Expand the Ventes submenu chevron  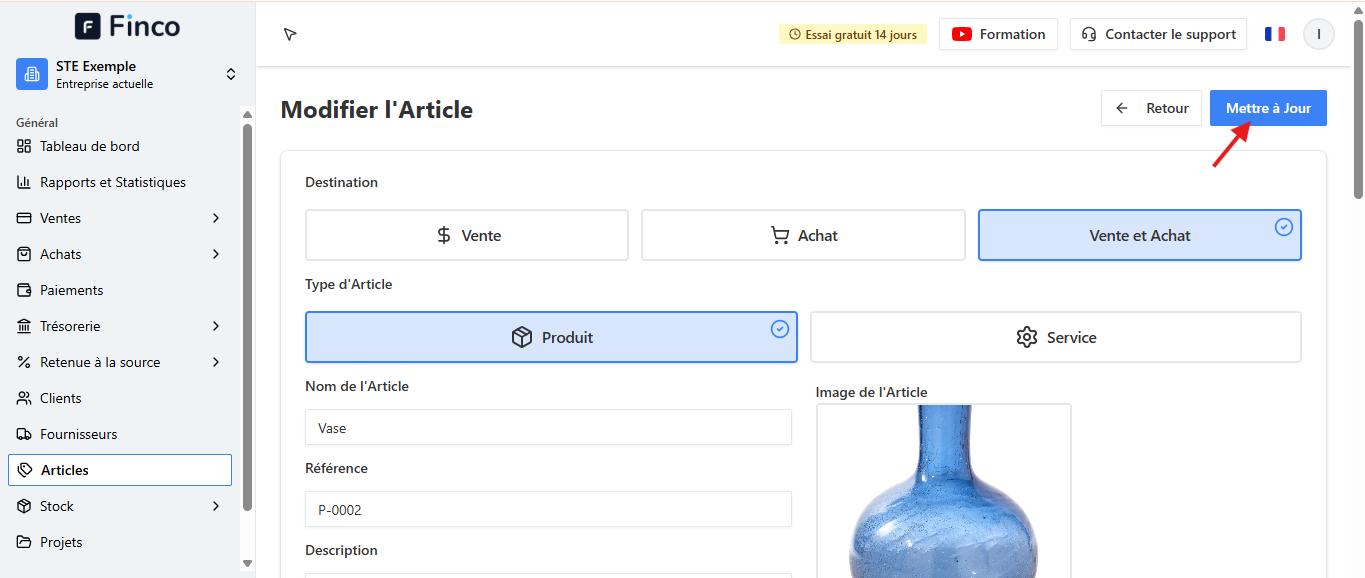pos(216,218)
